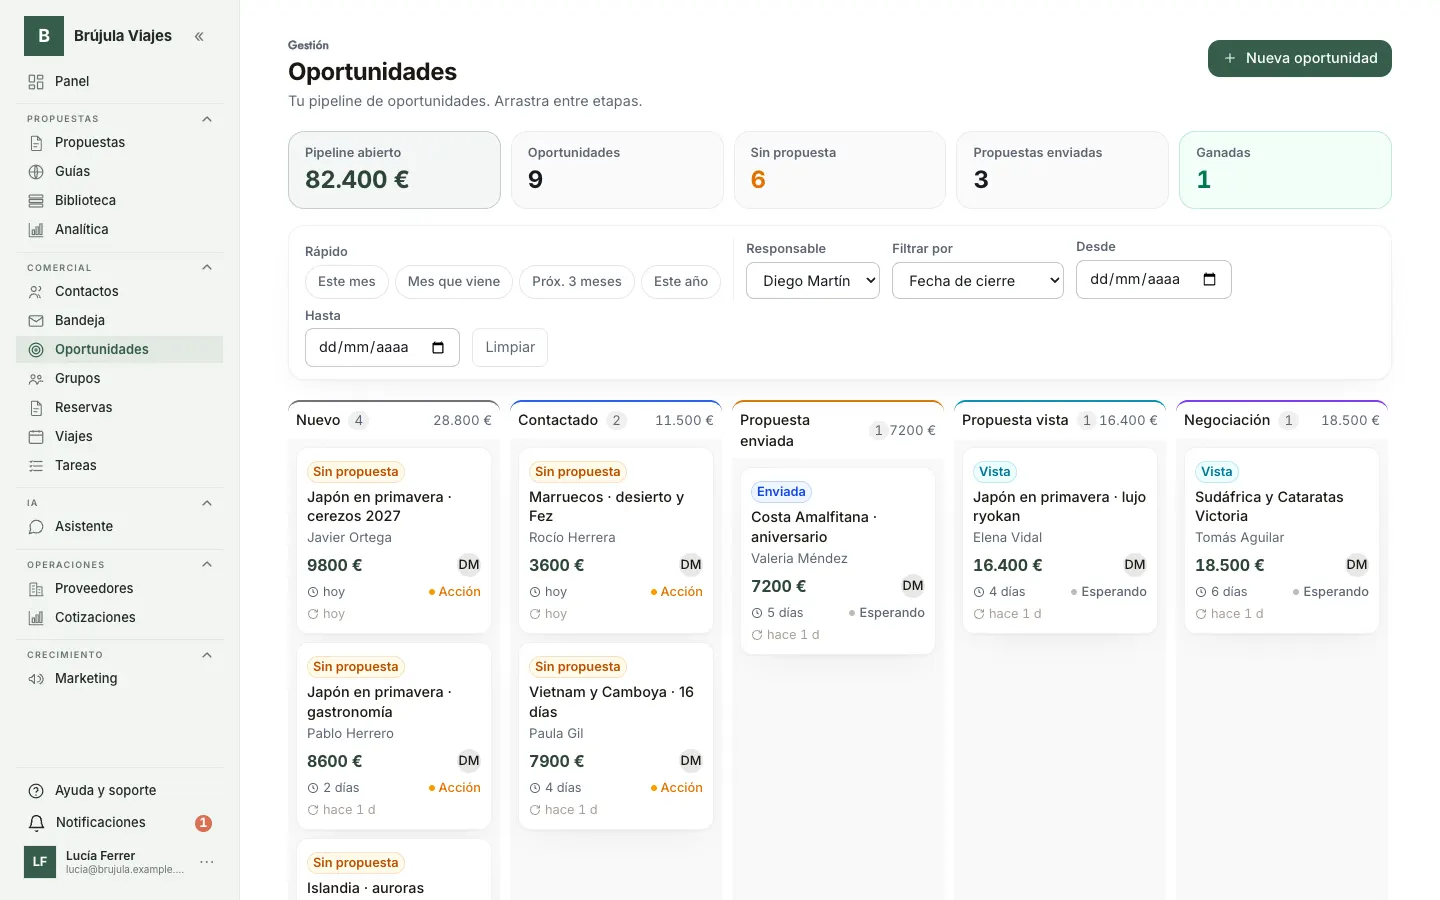
Task: Navigate to Cotizaciones in the sidebar
Action: pyautogui.click(x=120, y=618)
